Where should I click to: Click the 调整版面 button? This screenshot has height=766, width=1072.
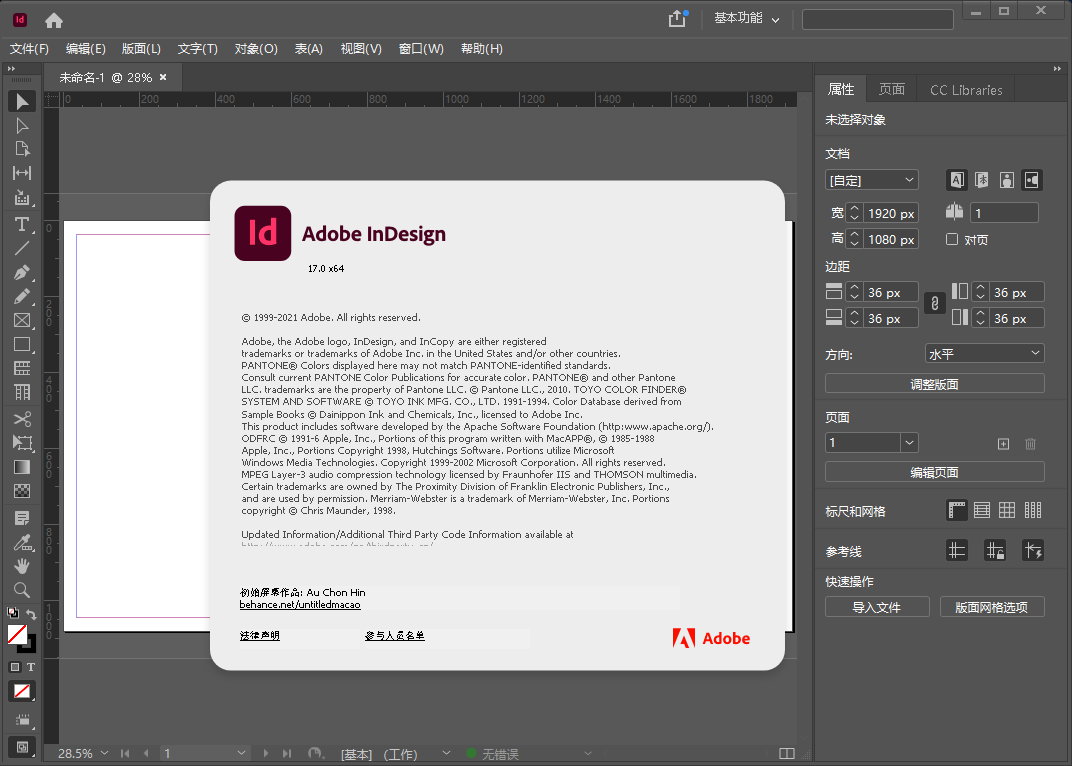[x=934, y=384]
